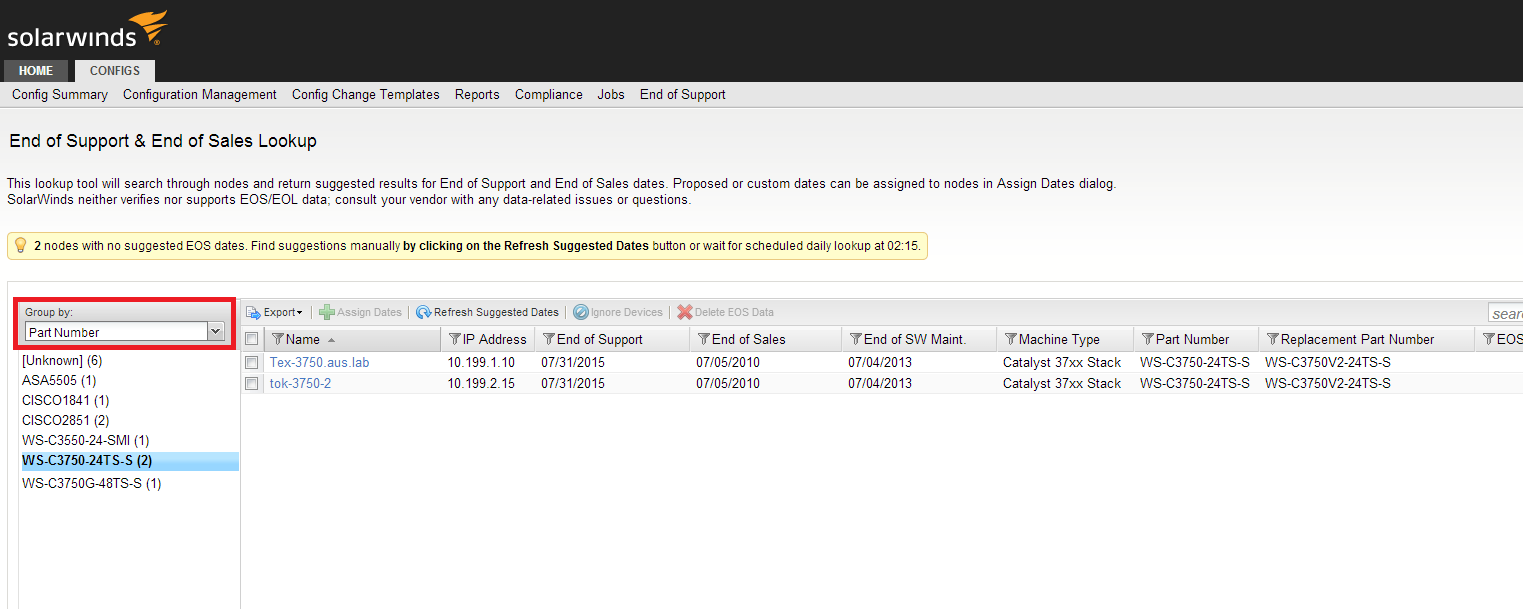Click the Refresh Suggested Dates icon
This screenshot has width=1523, height=609.
point(424,312)
